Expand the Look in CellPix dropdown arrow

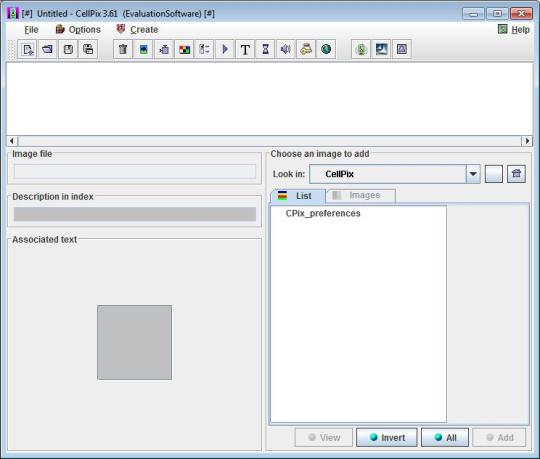coord(473,174)
